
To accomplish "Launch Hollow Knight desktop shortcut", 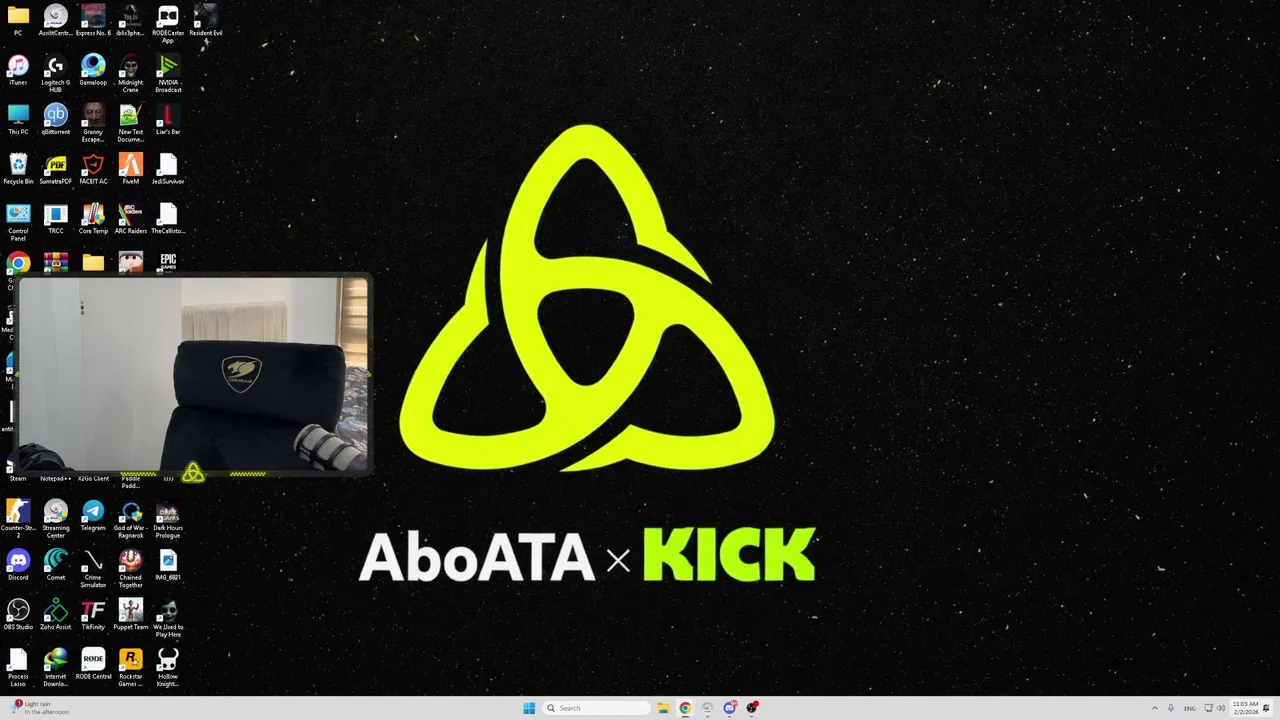I will (168, 667).
